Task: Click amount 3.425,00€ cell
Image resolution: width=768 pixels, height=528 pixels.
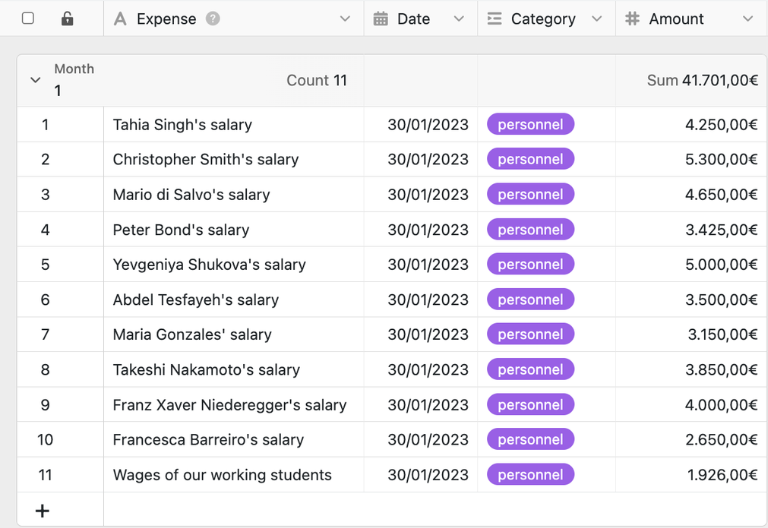Action: pyautogui.click(x=691, y=230)
